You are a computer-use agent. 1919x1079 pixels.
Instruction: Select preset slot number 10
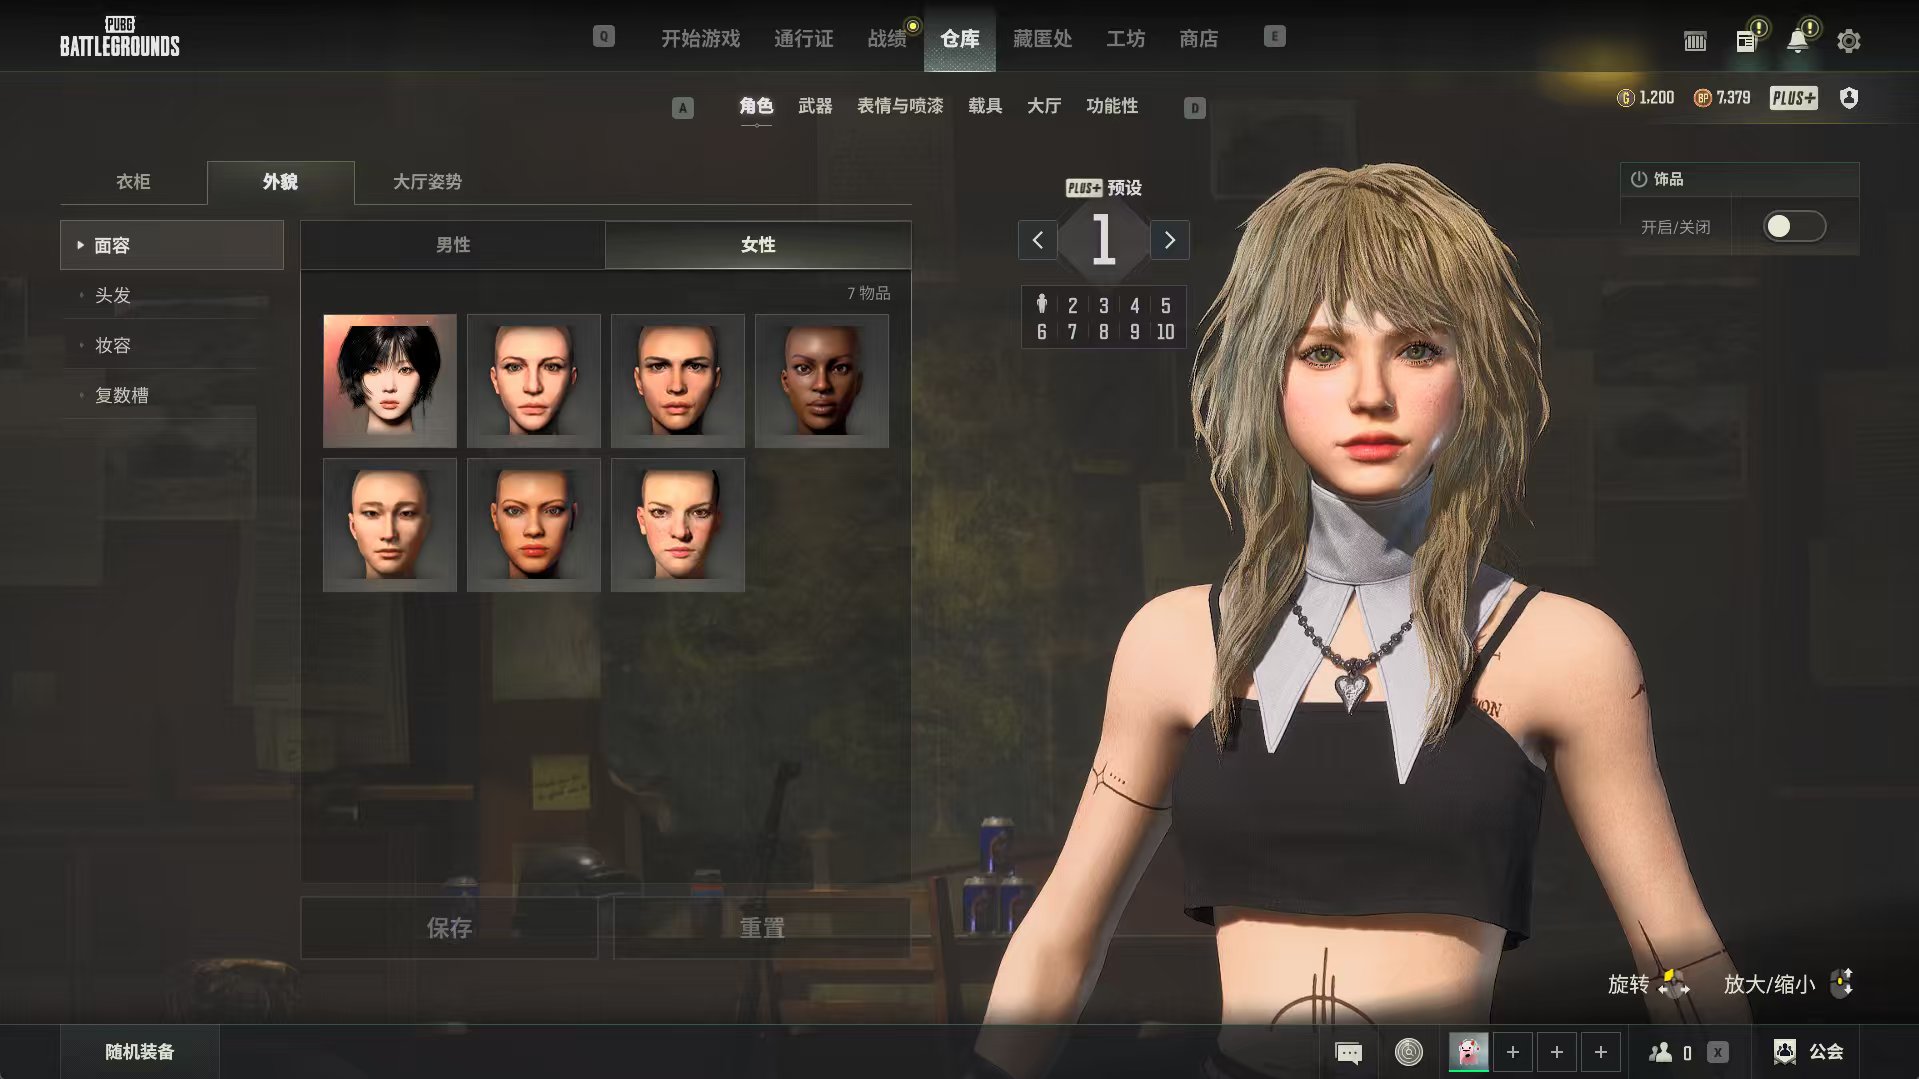point(1165,332)
